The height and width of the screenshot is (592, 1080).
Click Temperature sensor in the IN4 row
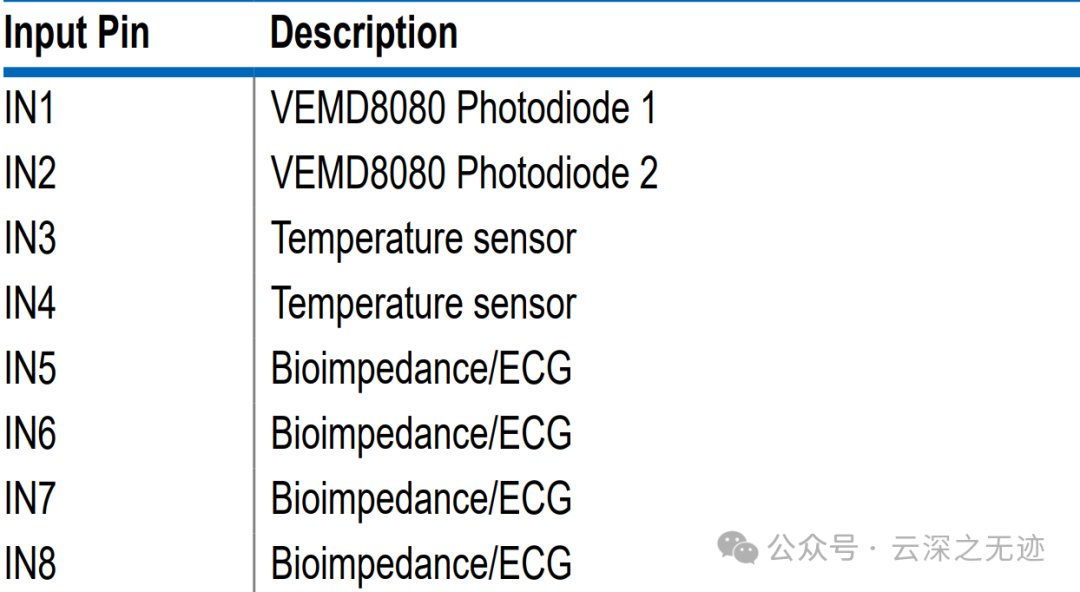coord(424,304)
